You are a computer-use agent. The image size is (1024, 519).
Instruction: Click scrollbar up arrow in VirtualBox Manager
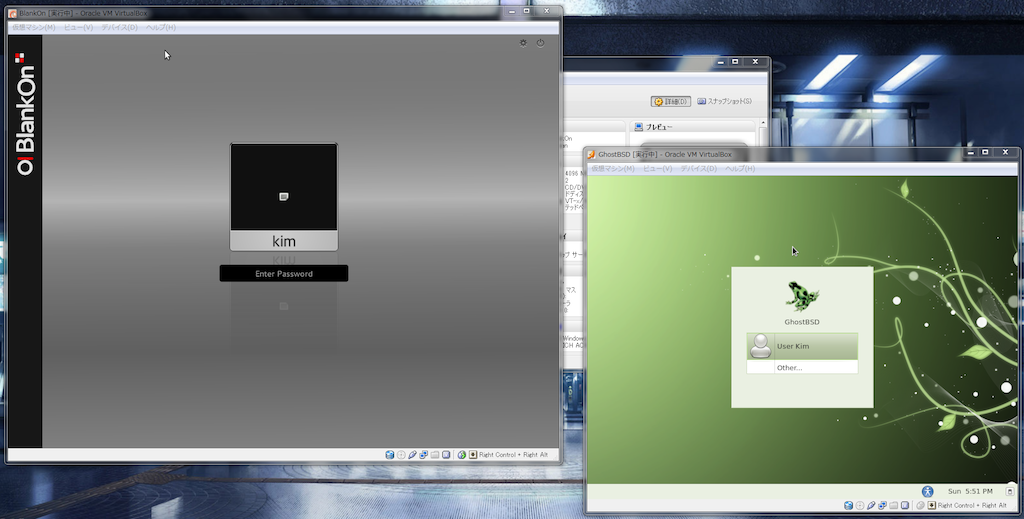(763, 123)
